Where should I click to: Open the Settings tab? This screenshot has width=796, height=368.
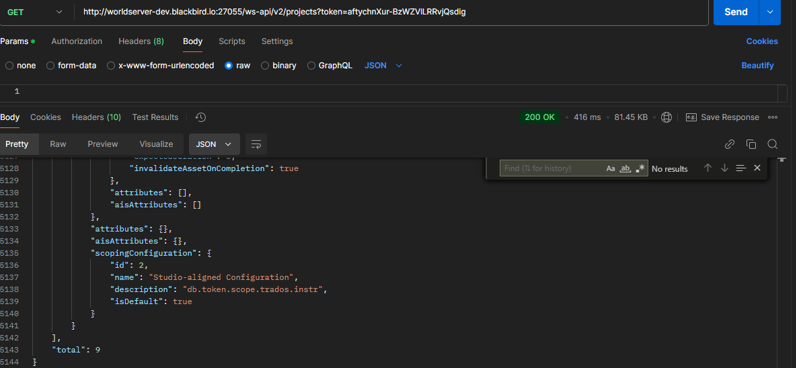[277, 41]
